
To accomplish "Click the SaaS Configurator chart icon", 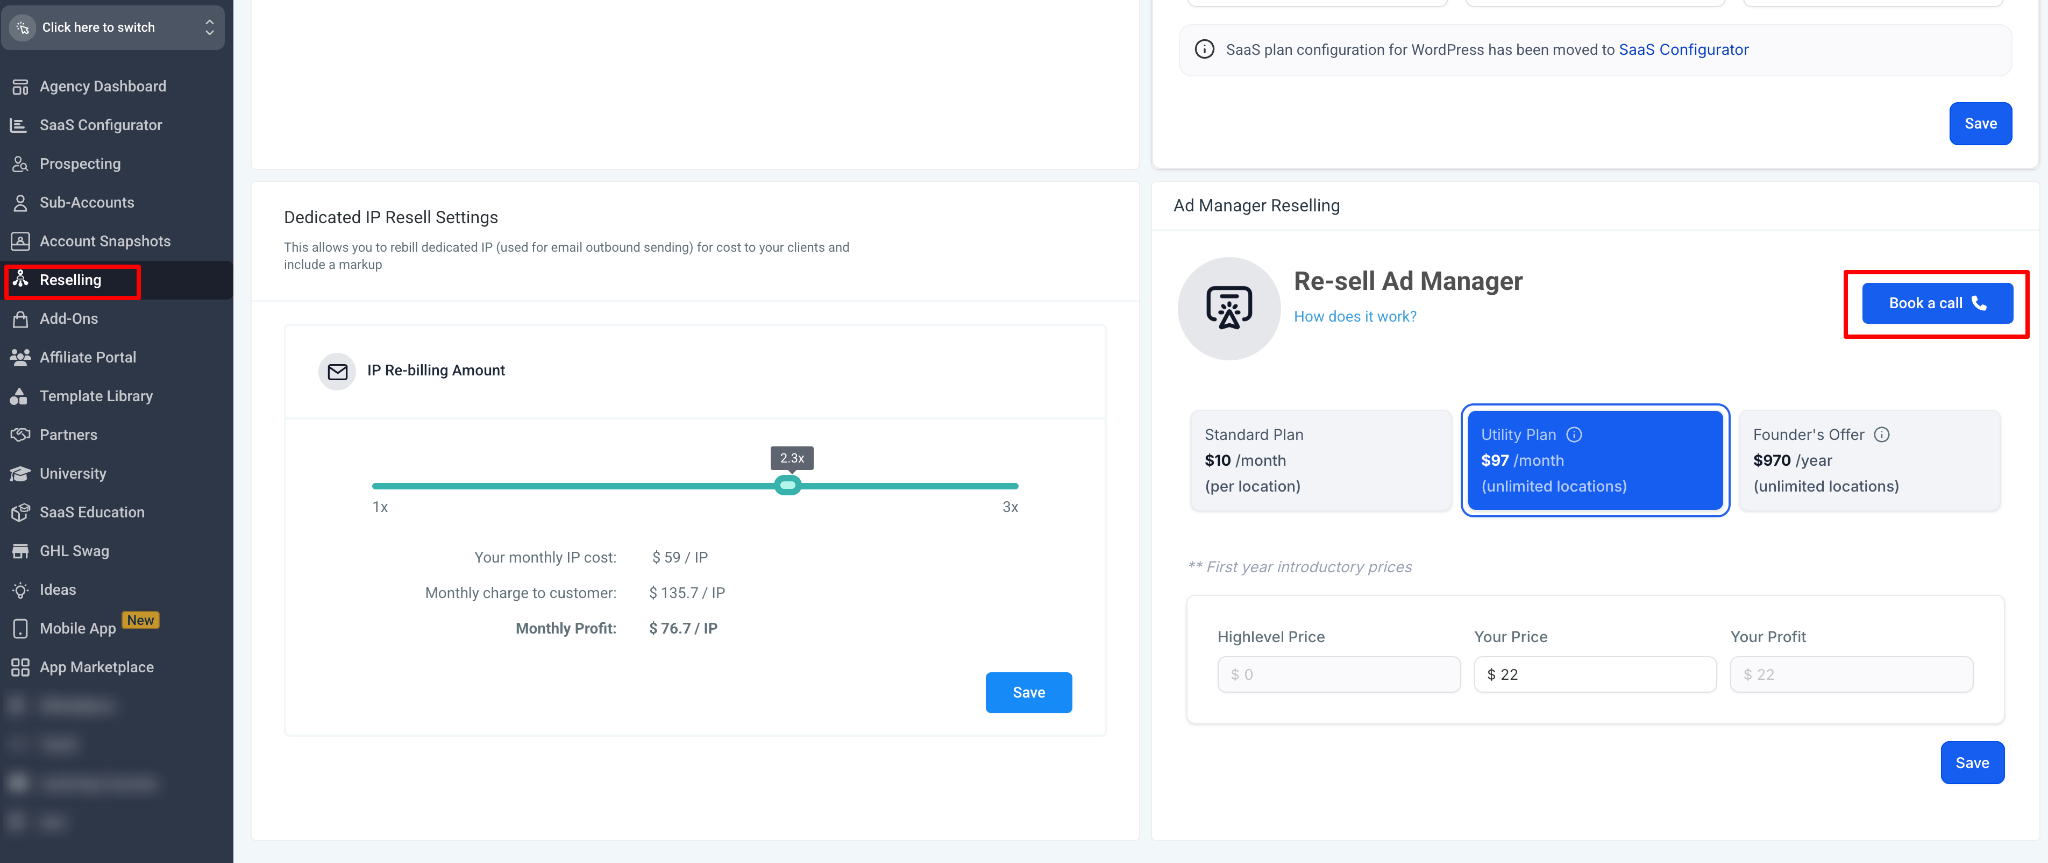I will (x=19, y=125).
